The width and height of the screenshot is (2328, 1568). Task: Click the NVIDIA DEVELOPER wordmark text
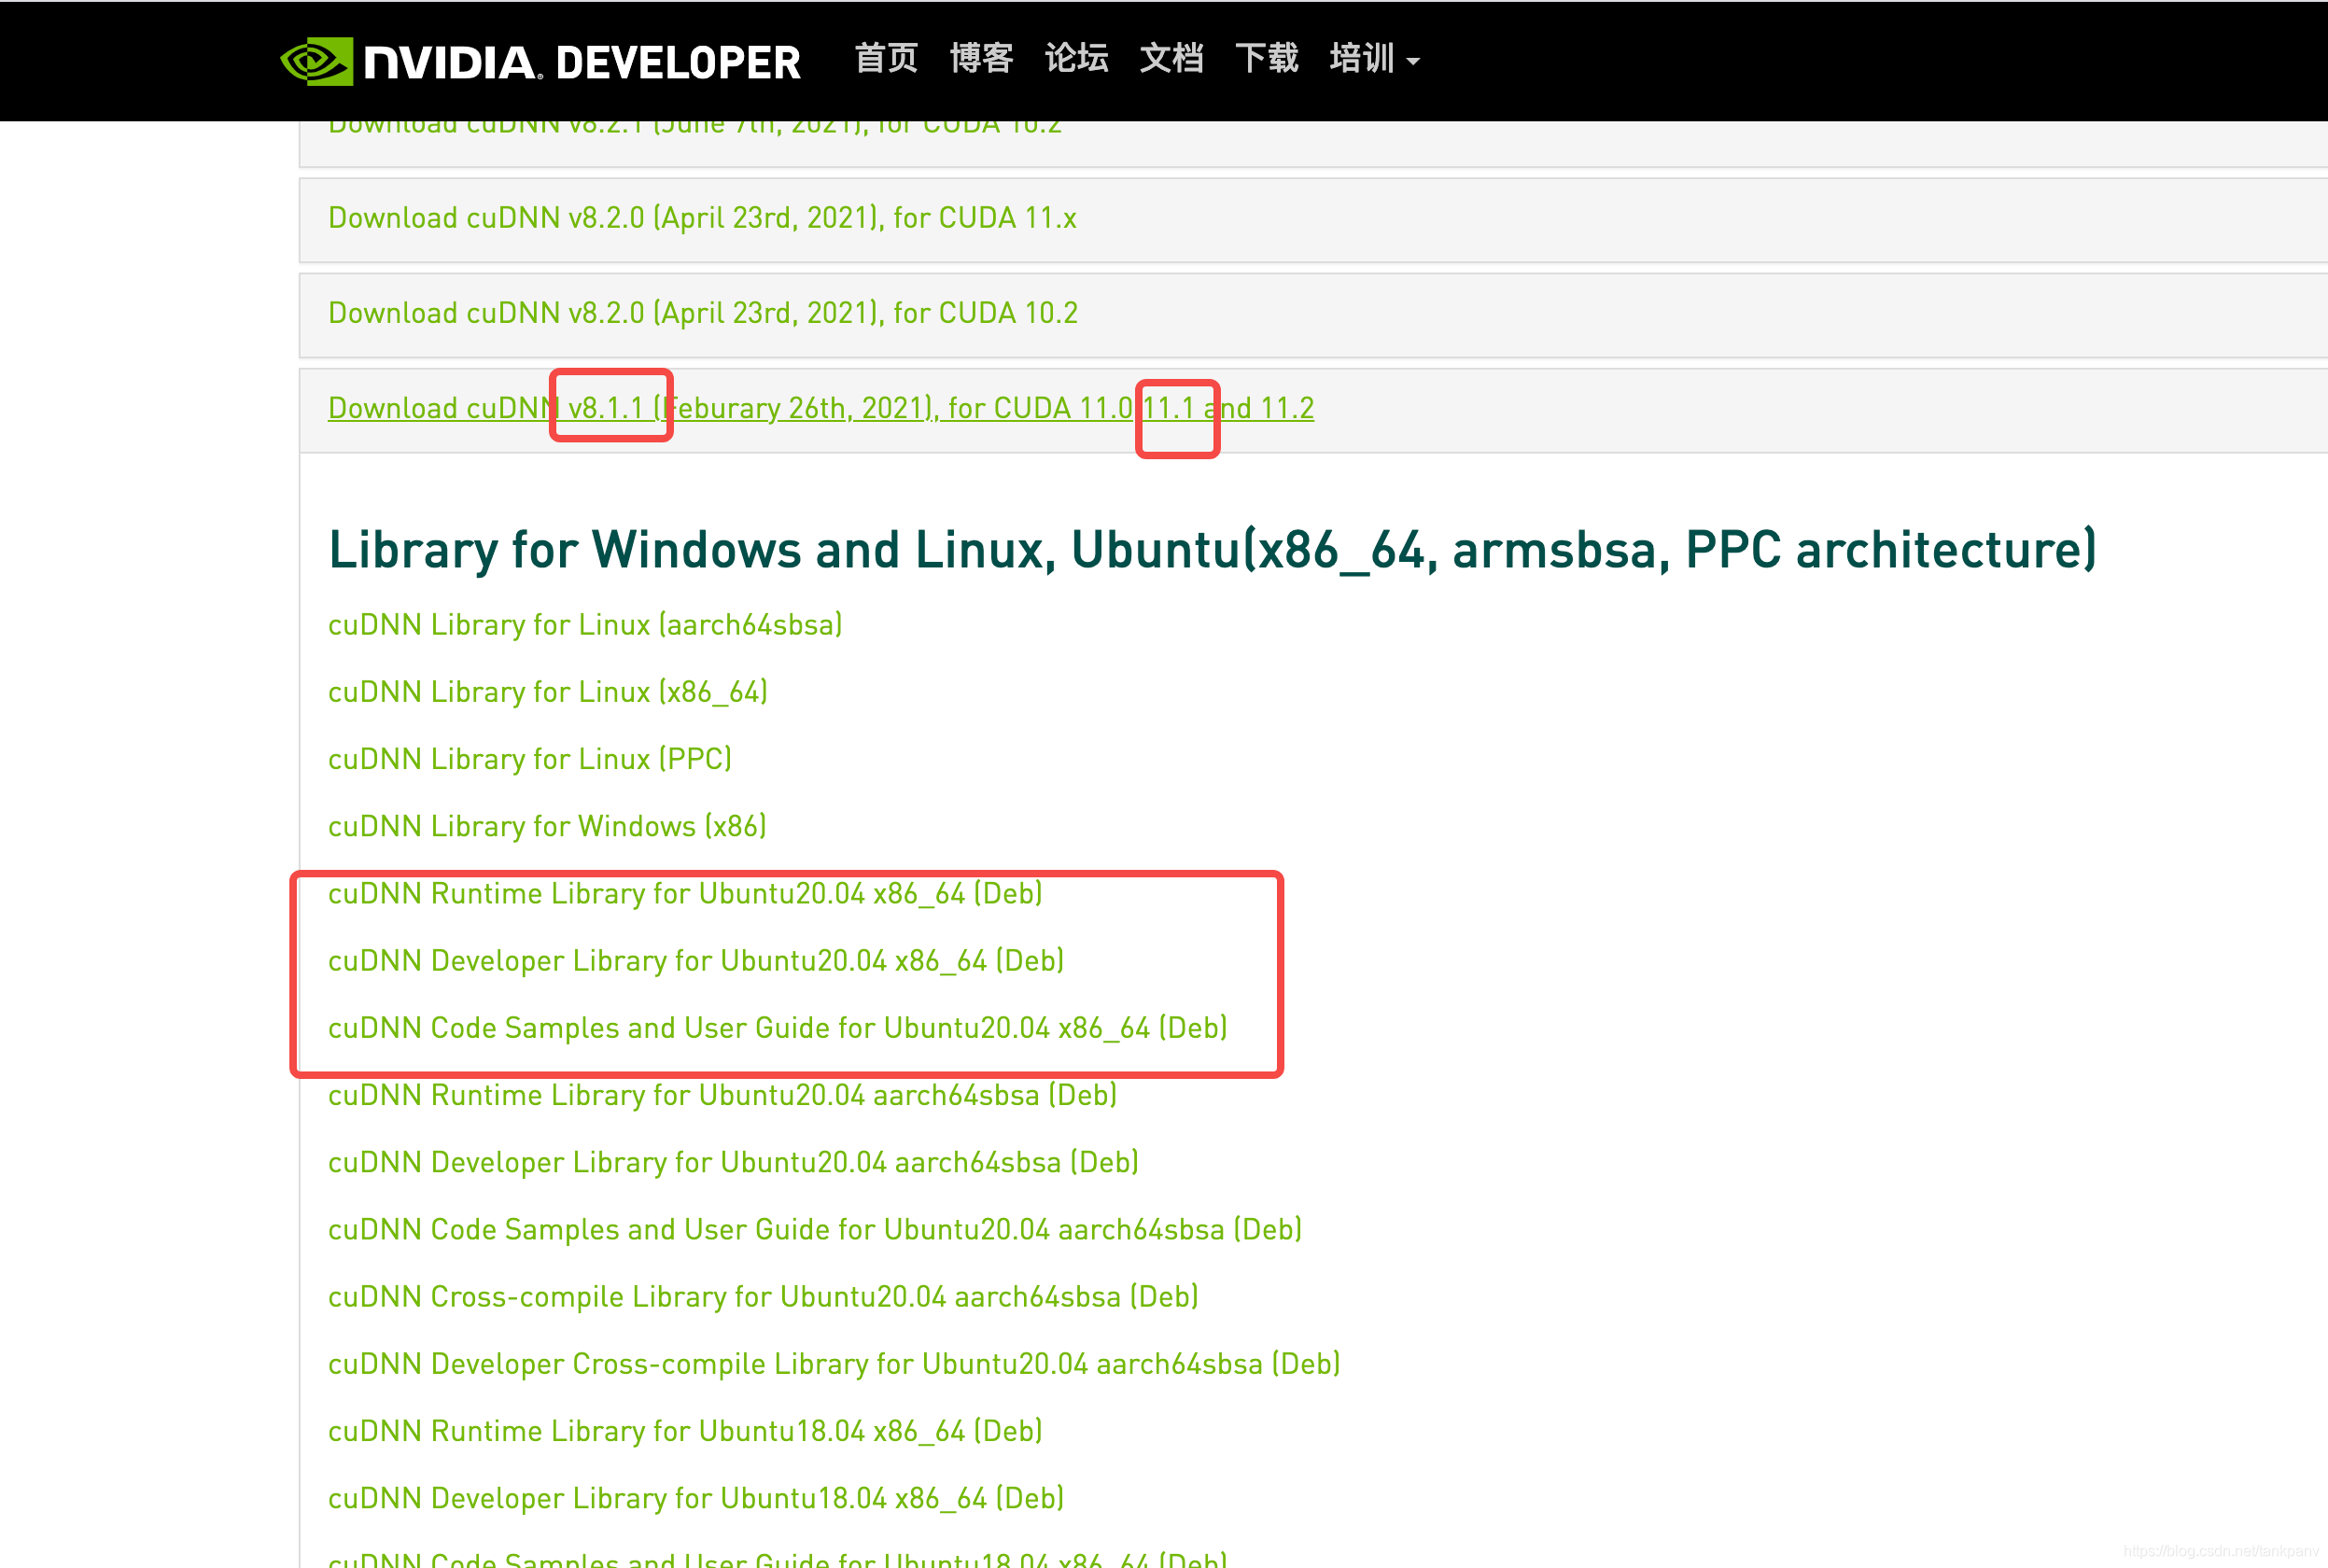(582, 63)
